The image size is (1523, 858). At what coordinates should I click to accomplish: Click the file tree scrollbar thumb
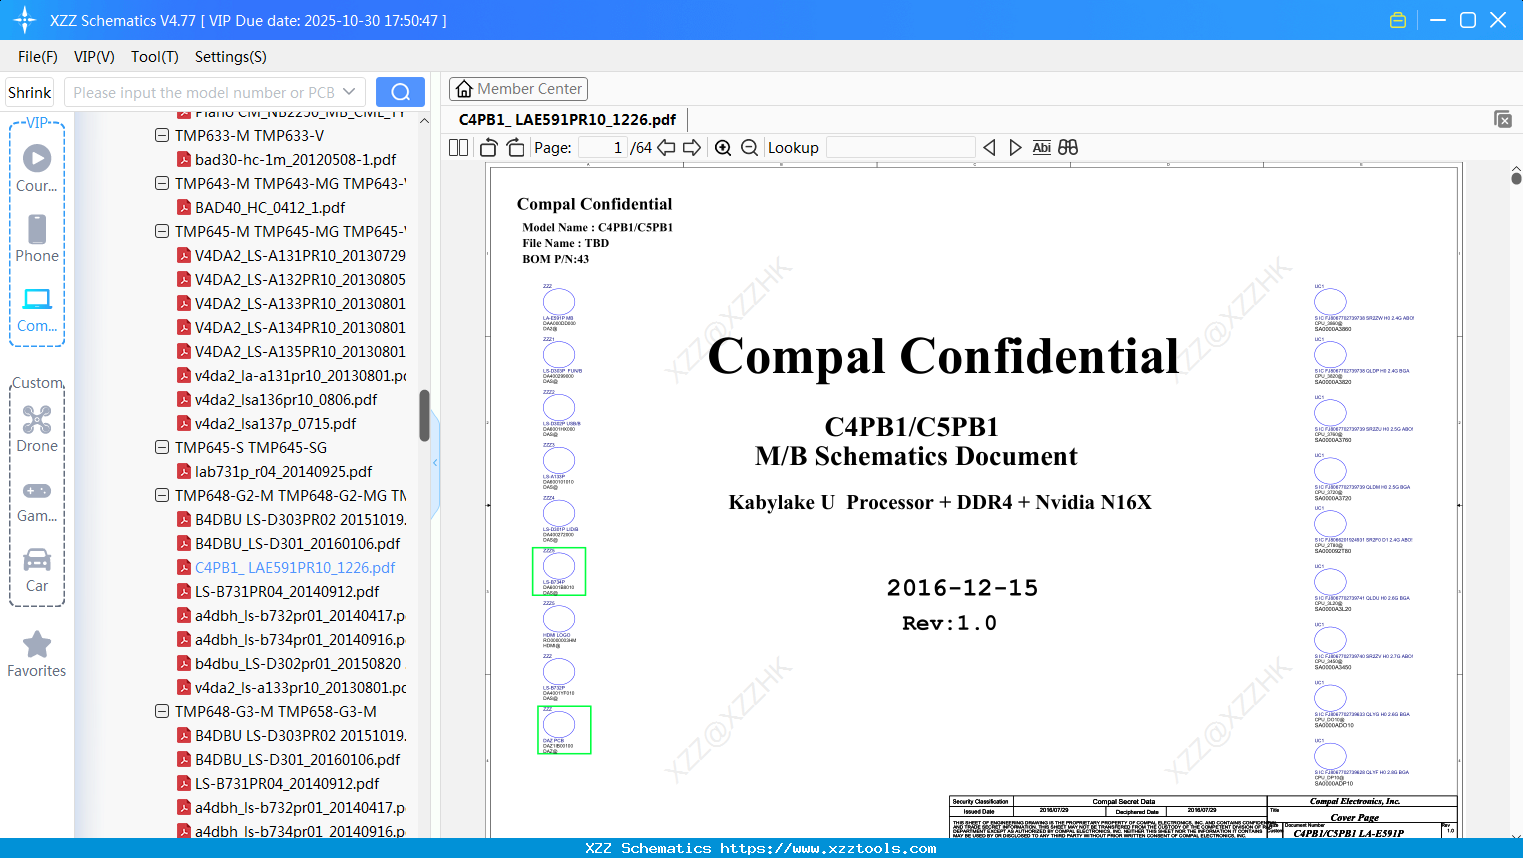[424, 415]
